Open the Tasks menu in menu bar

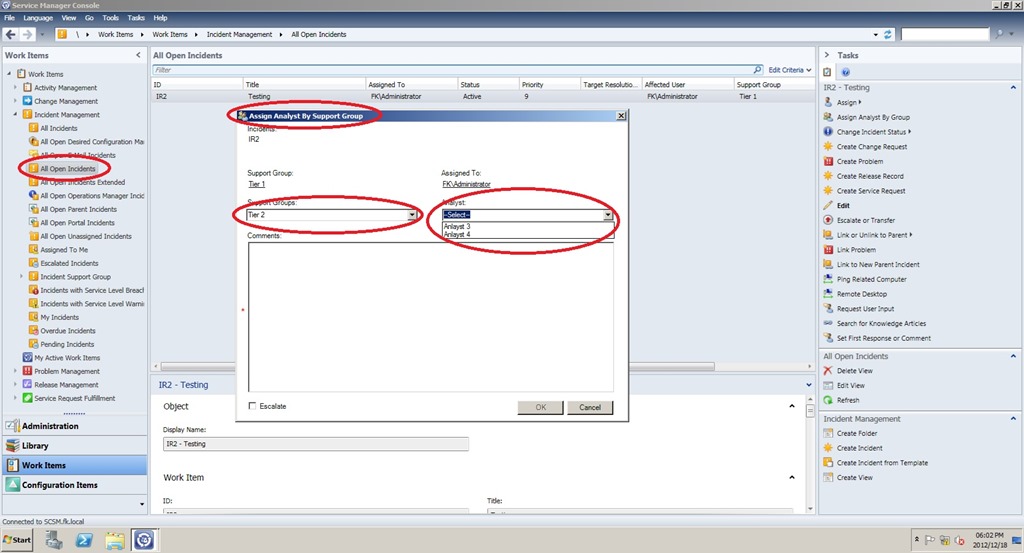(136, 18)
